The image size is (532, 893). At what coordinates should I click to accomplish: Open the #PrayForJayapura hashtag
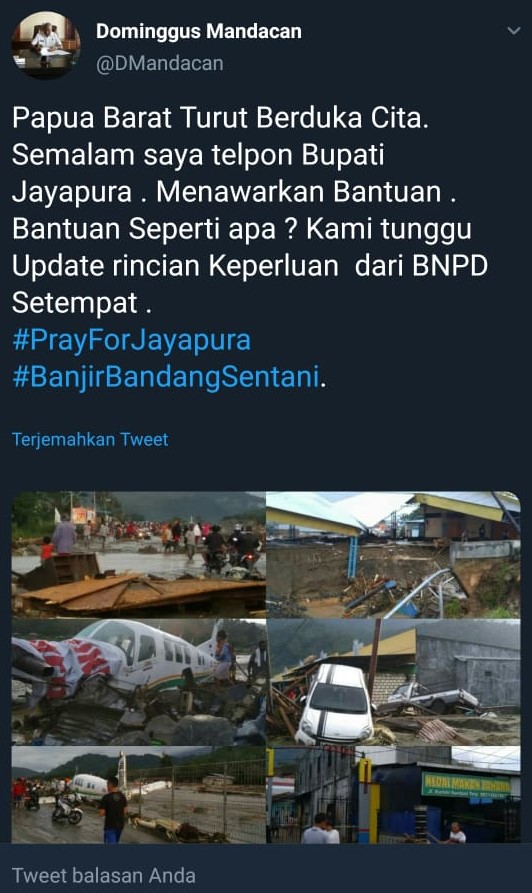(x=132, y=340)
